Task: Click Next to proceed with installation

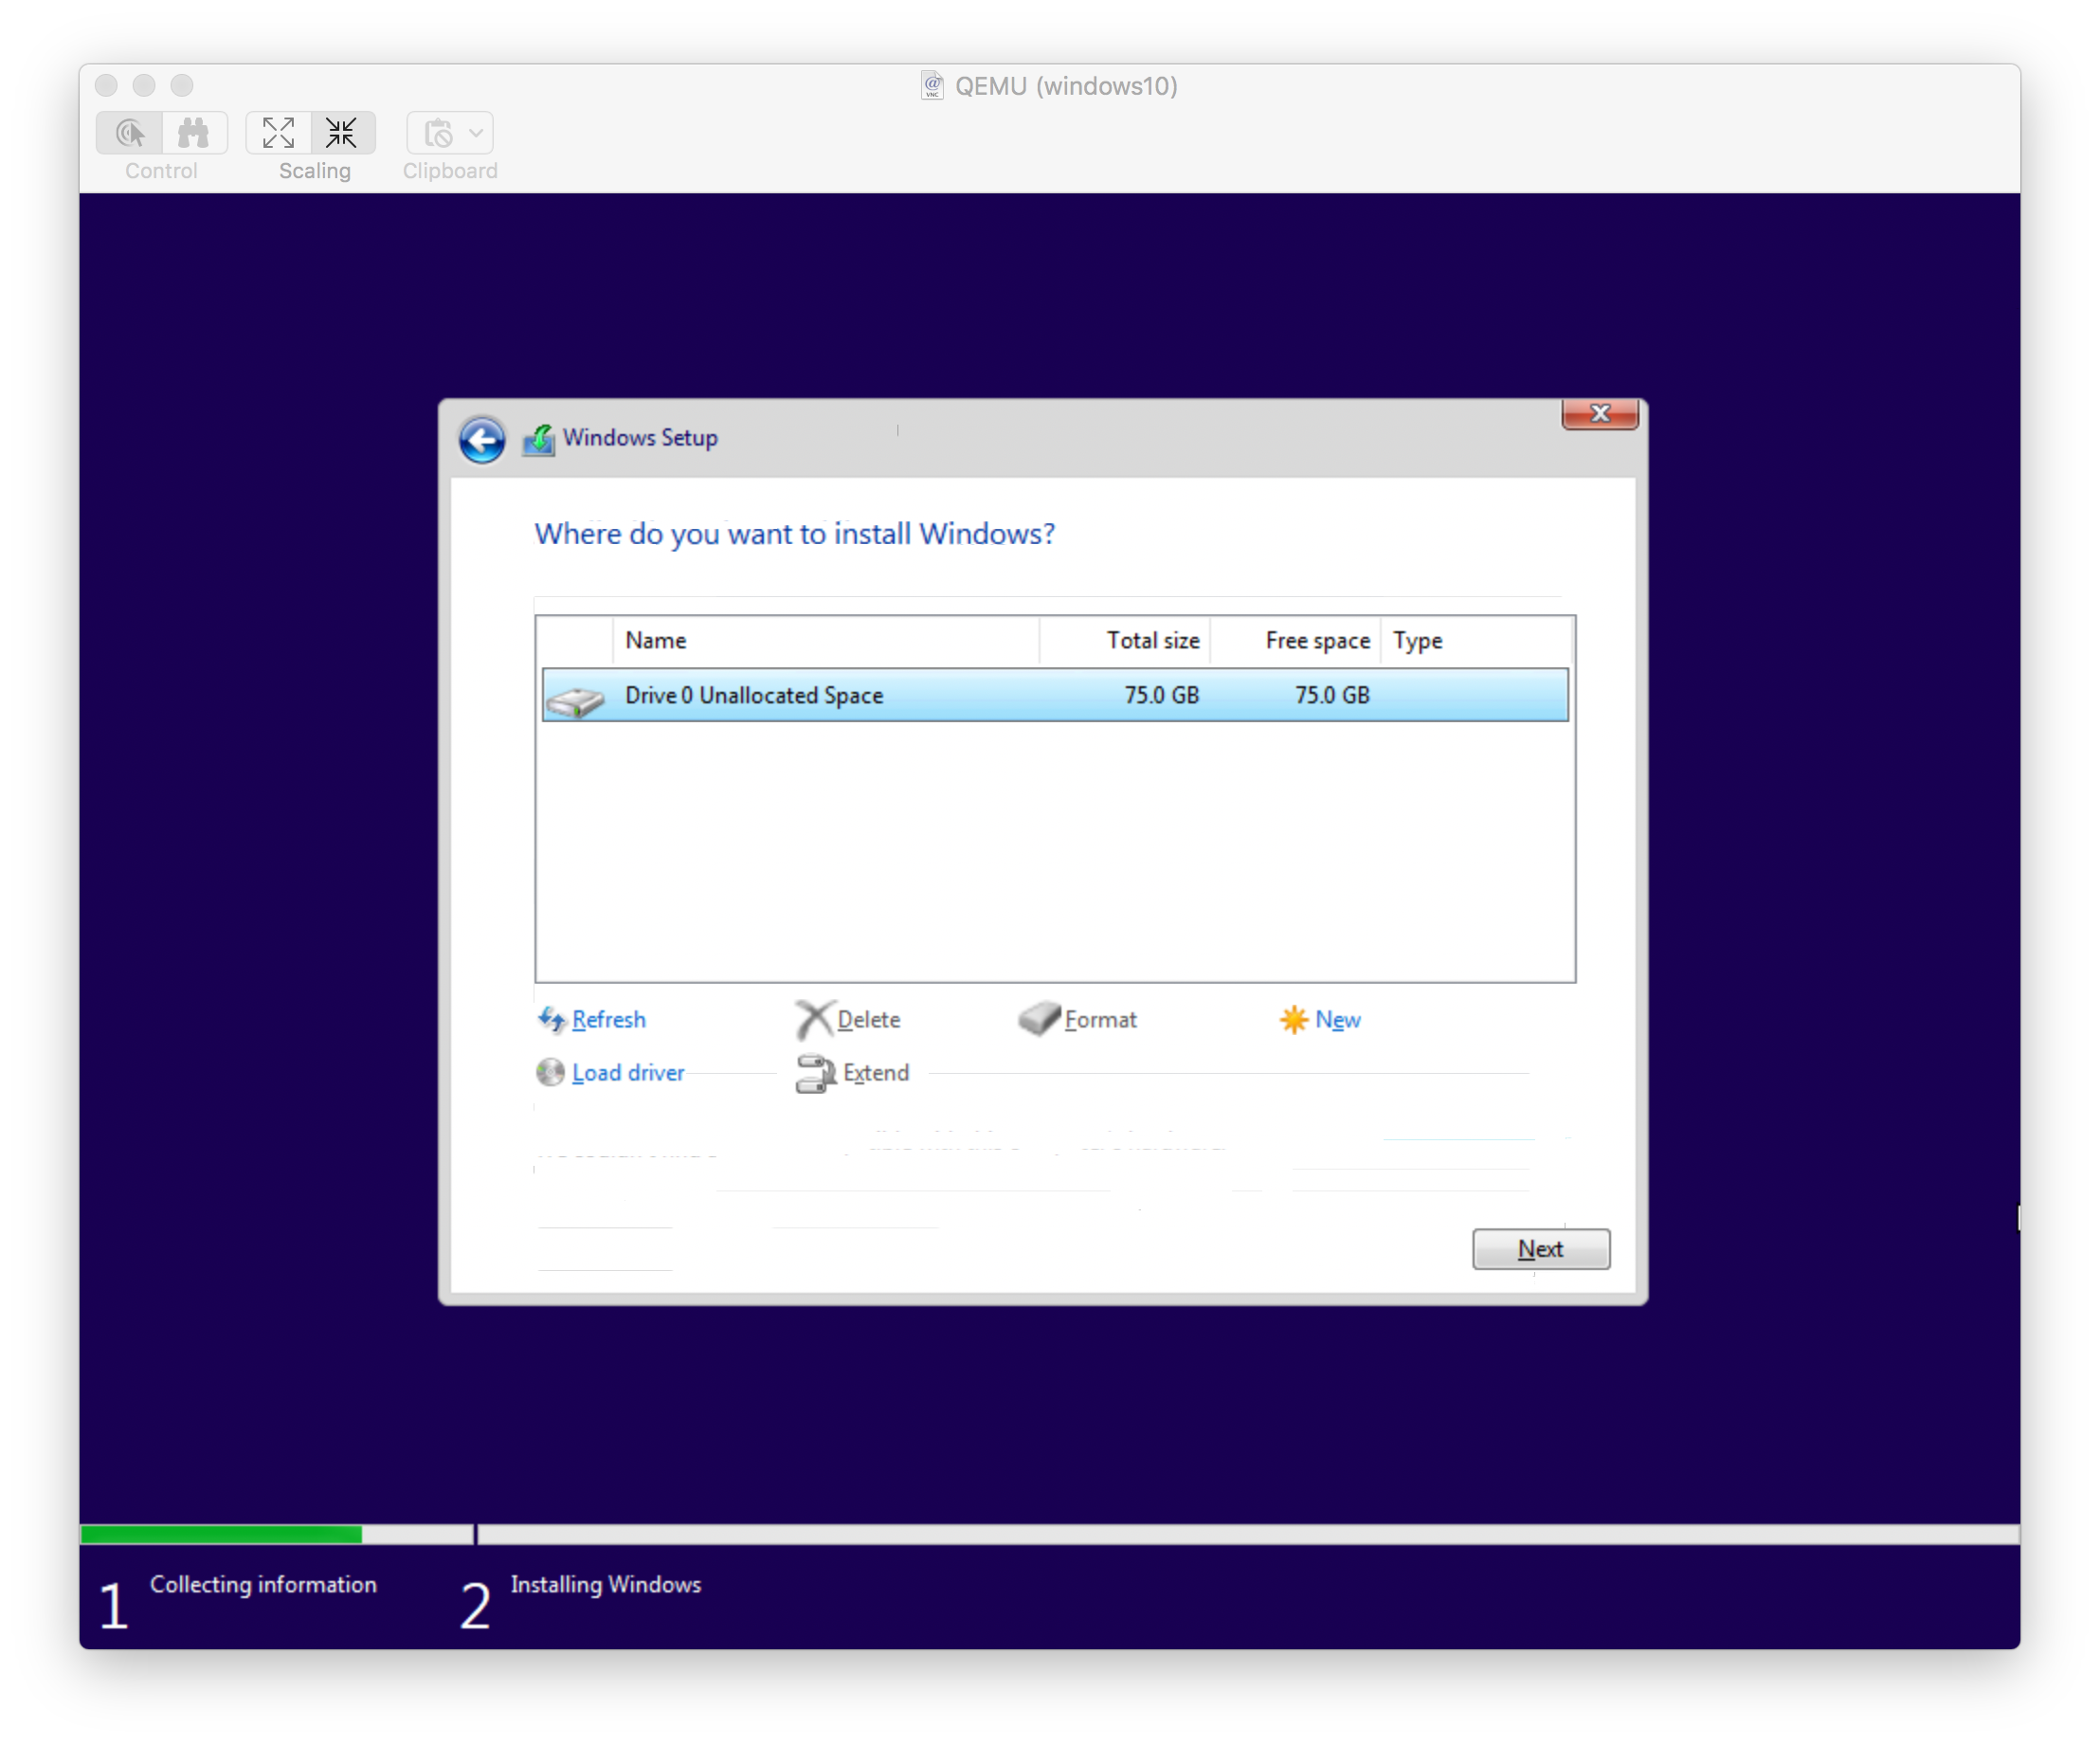Action: [x=1540, y=1248]
